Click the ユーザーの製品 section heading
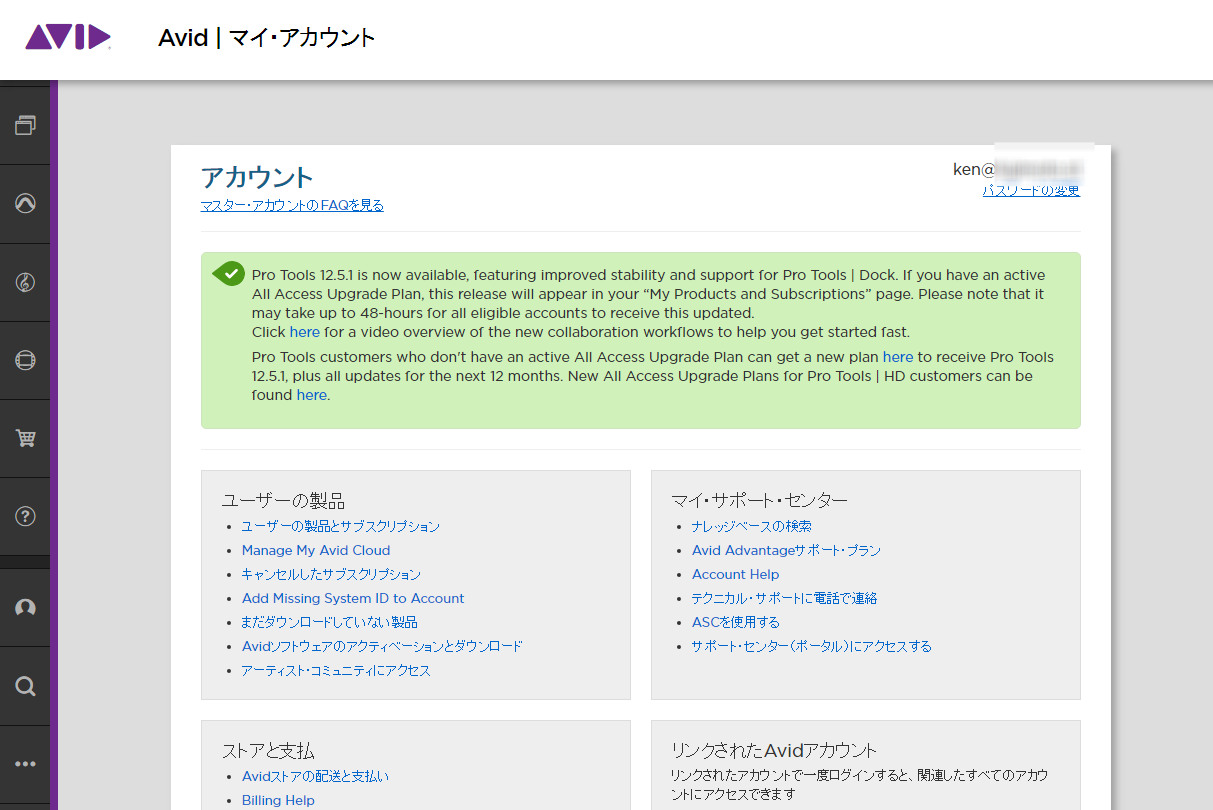Screen dimensions: 1213x810 [x=283, y=500]
